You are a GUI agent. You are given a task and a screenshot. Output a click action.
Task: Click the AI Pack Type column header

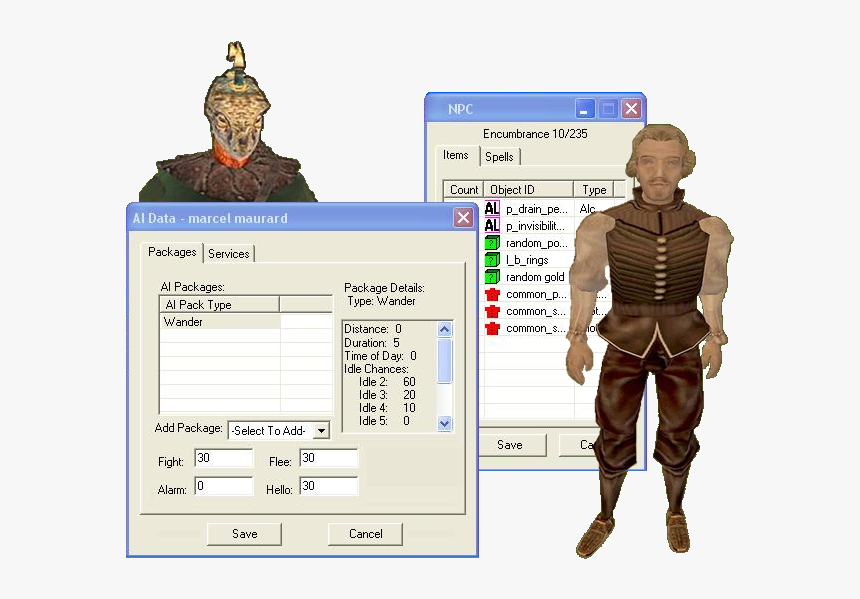[220, 304]
